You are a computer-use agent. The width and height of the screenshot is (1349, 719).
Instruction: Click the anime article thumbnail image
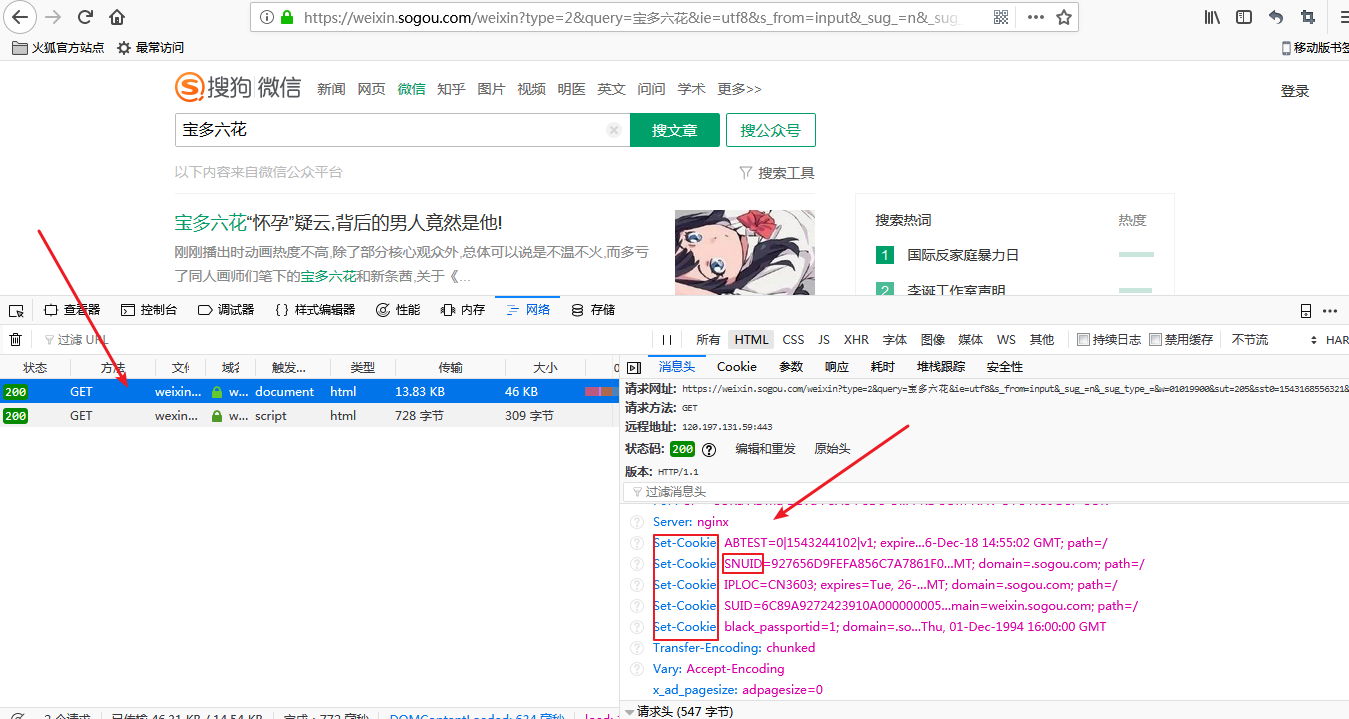(x=745, y=252)
